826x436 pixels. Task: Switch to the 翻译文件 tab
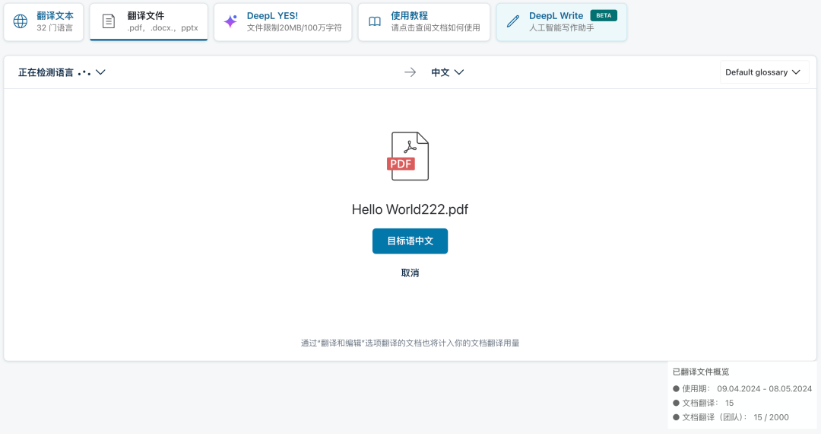(x=149, y=22)
